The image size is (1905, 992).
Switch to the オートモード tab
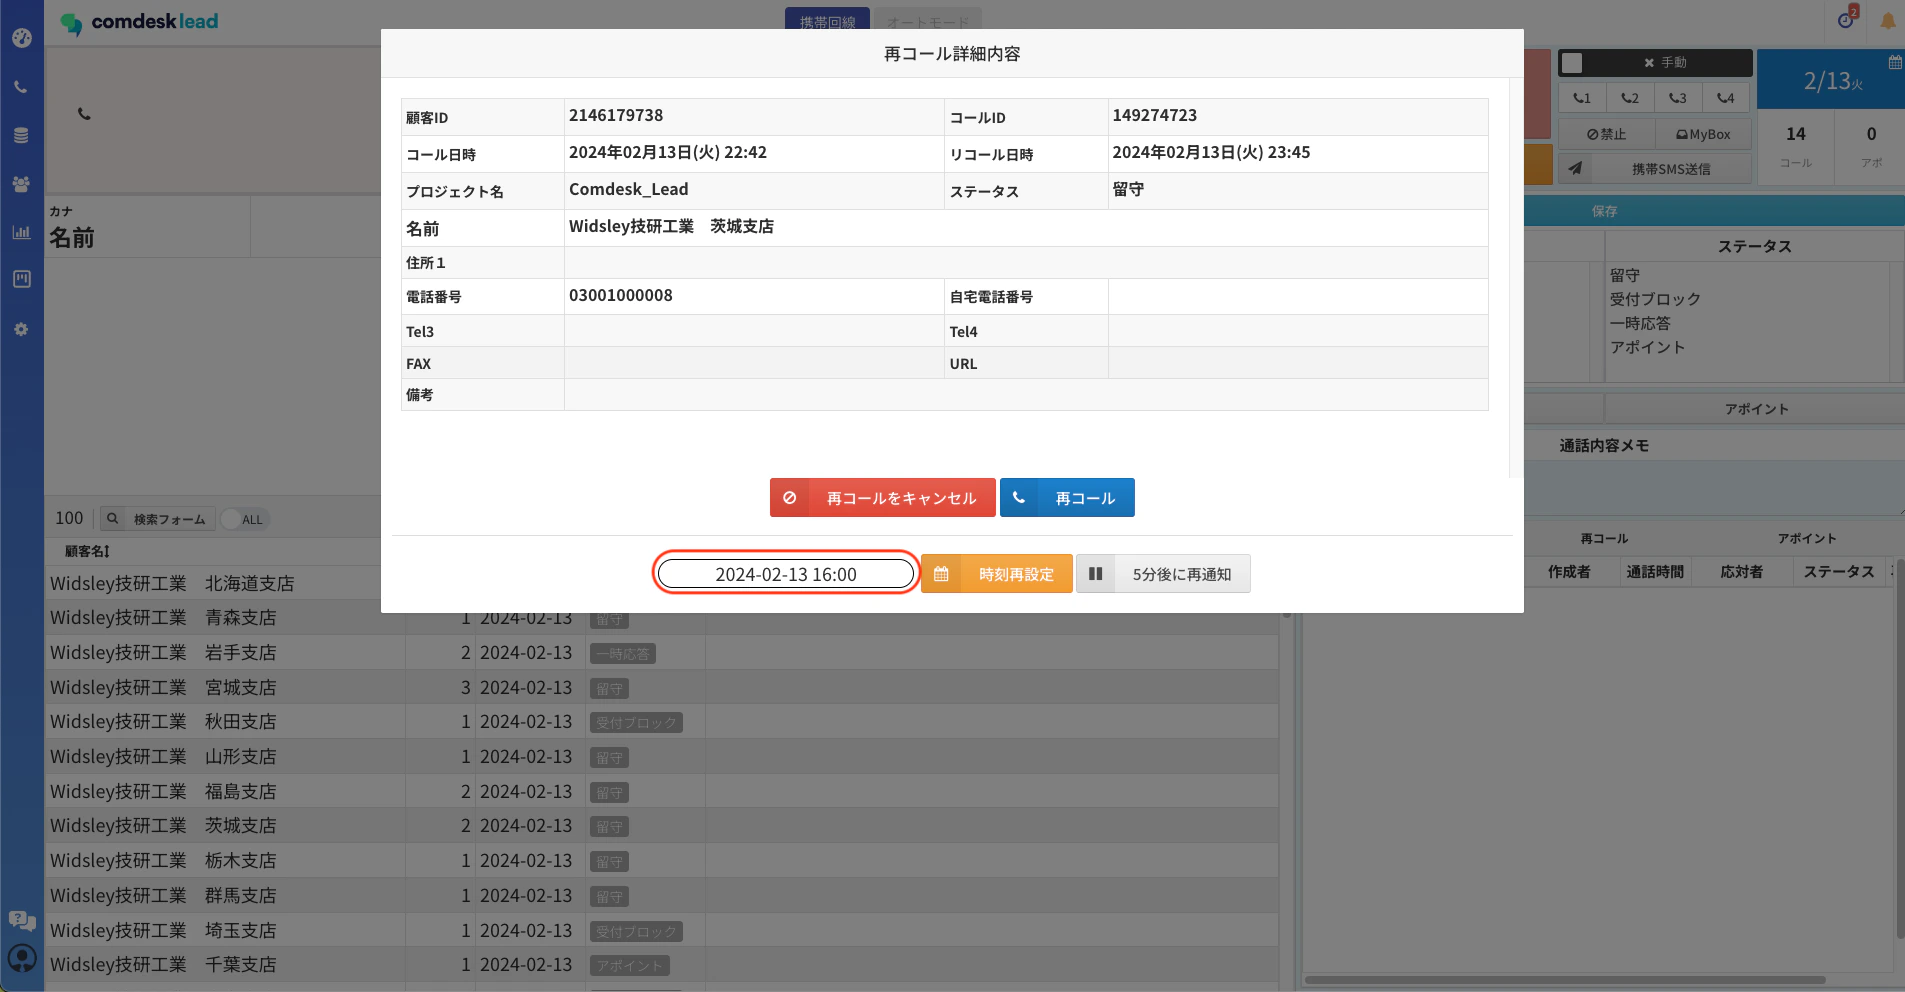(928, 20)
